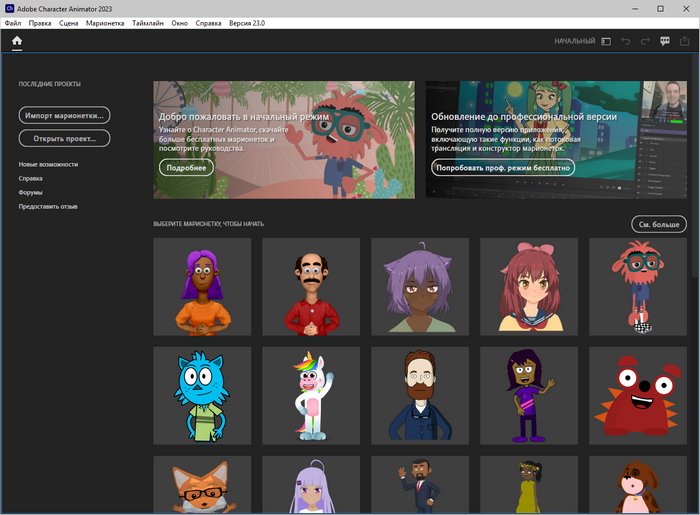Click the Adobe Character Animator title icon
The height and width of the screenshot is (515, 700).
[x=9, y=8]
